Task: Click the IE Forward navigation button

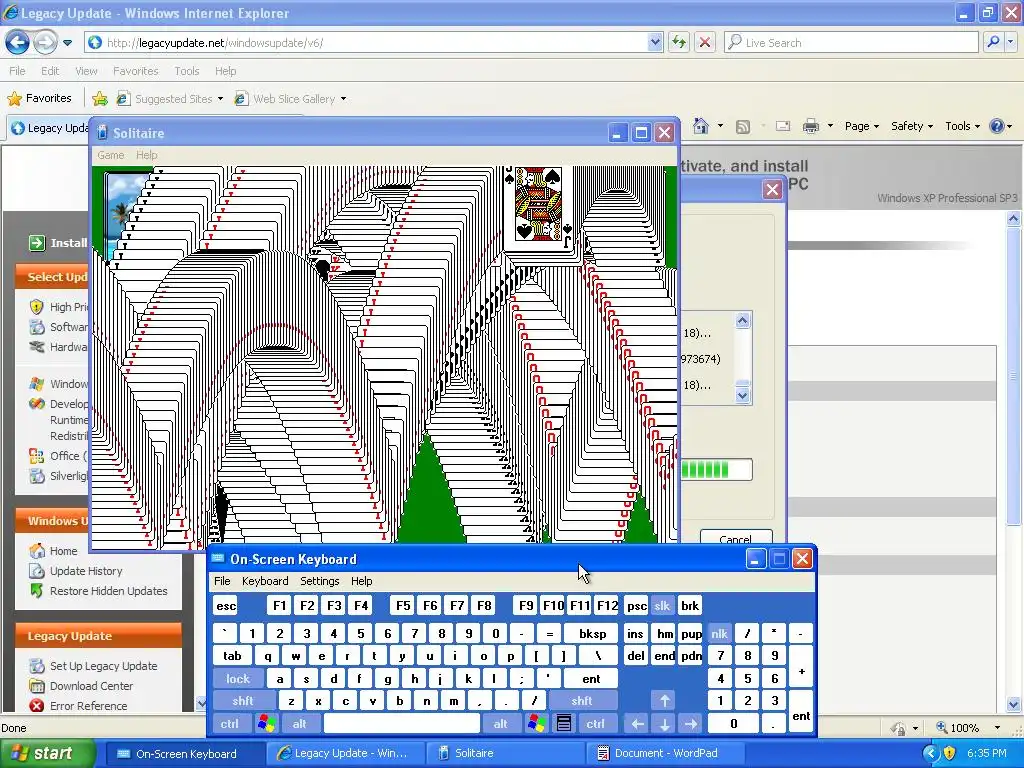Action: pyautogui.click(x=45, y=43)
